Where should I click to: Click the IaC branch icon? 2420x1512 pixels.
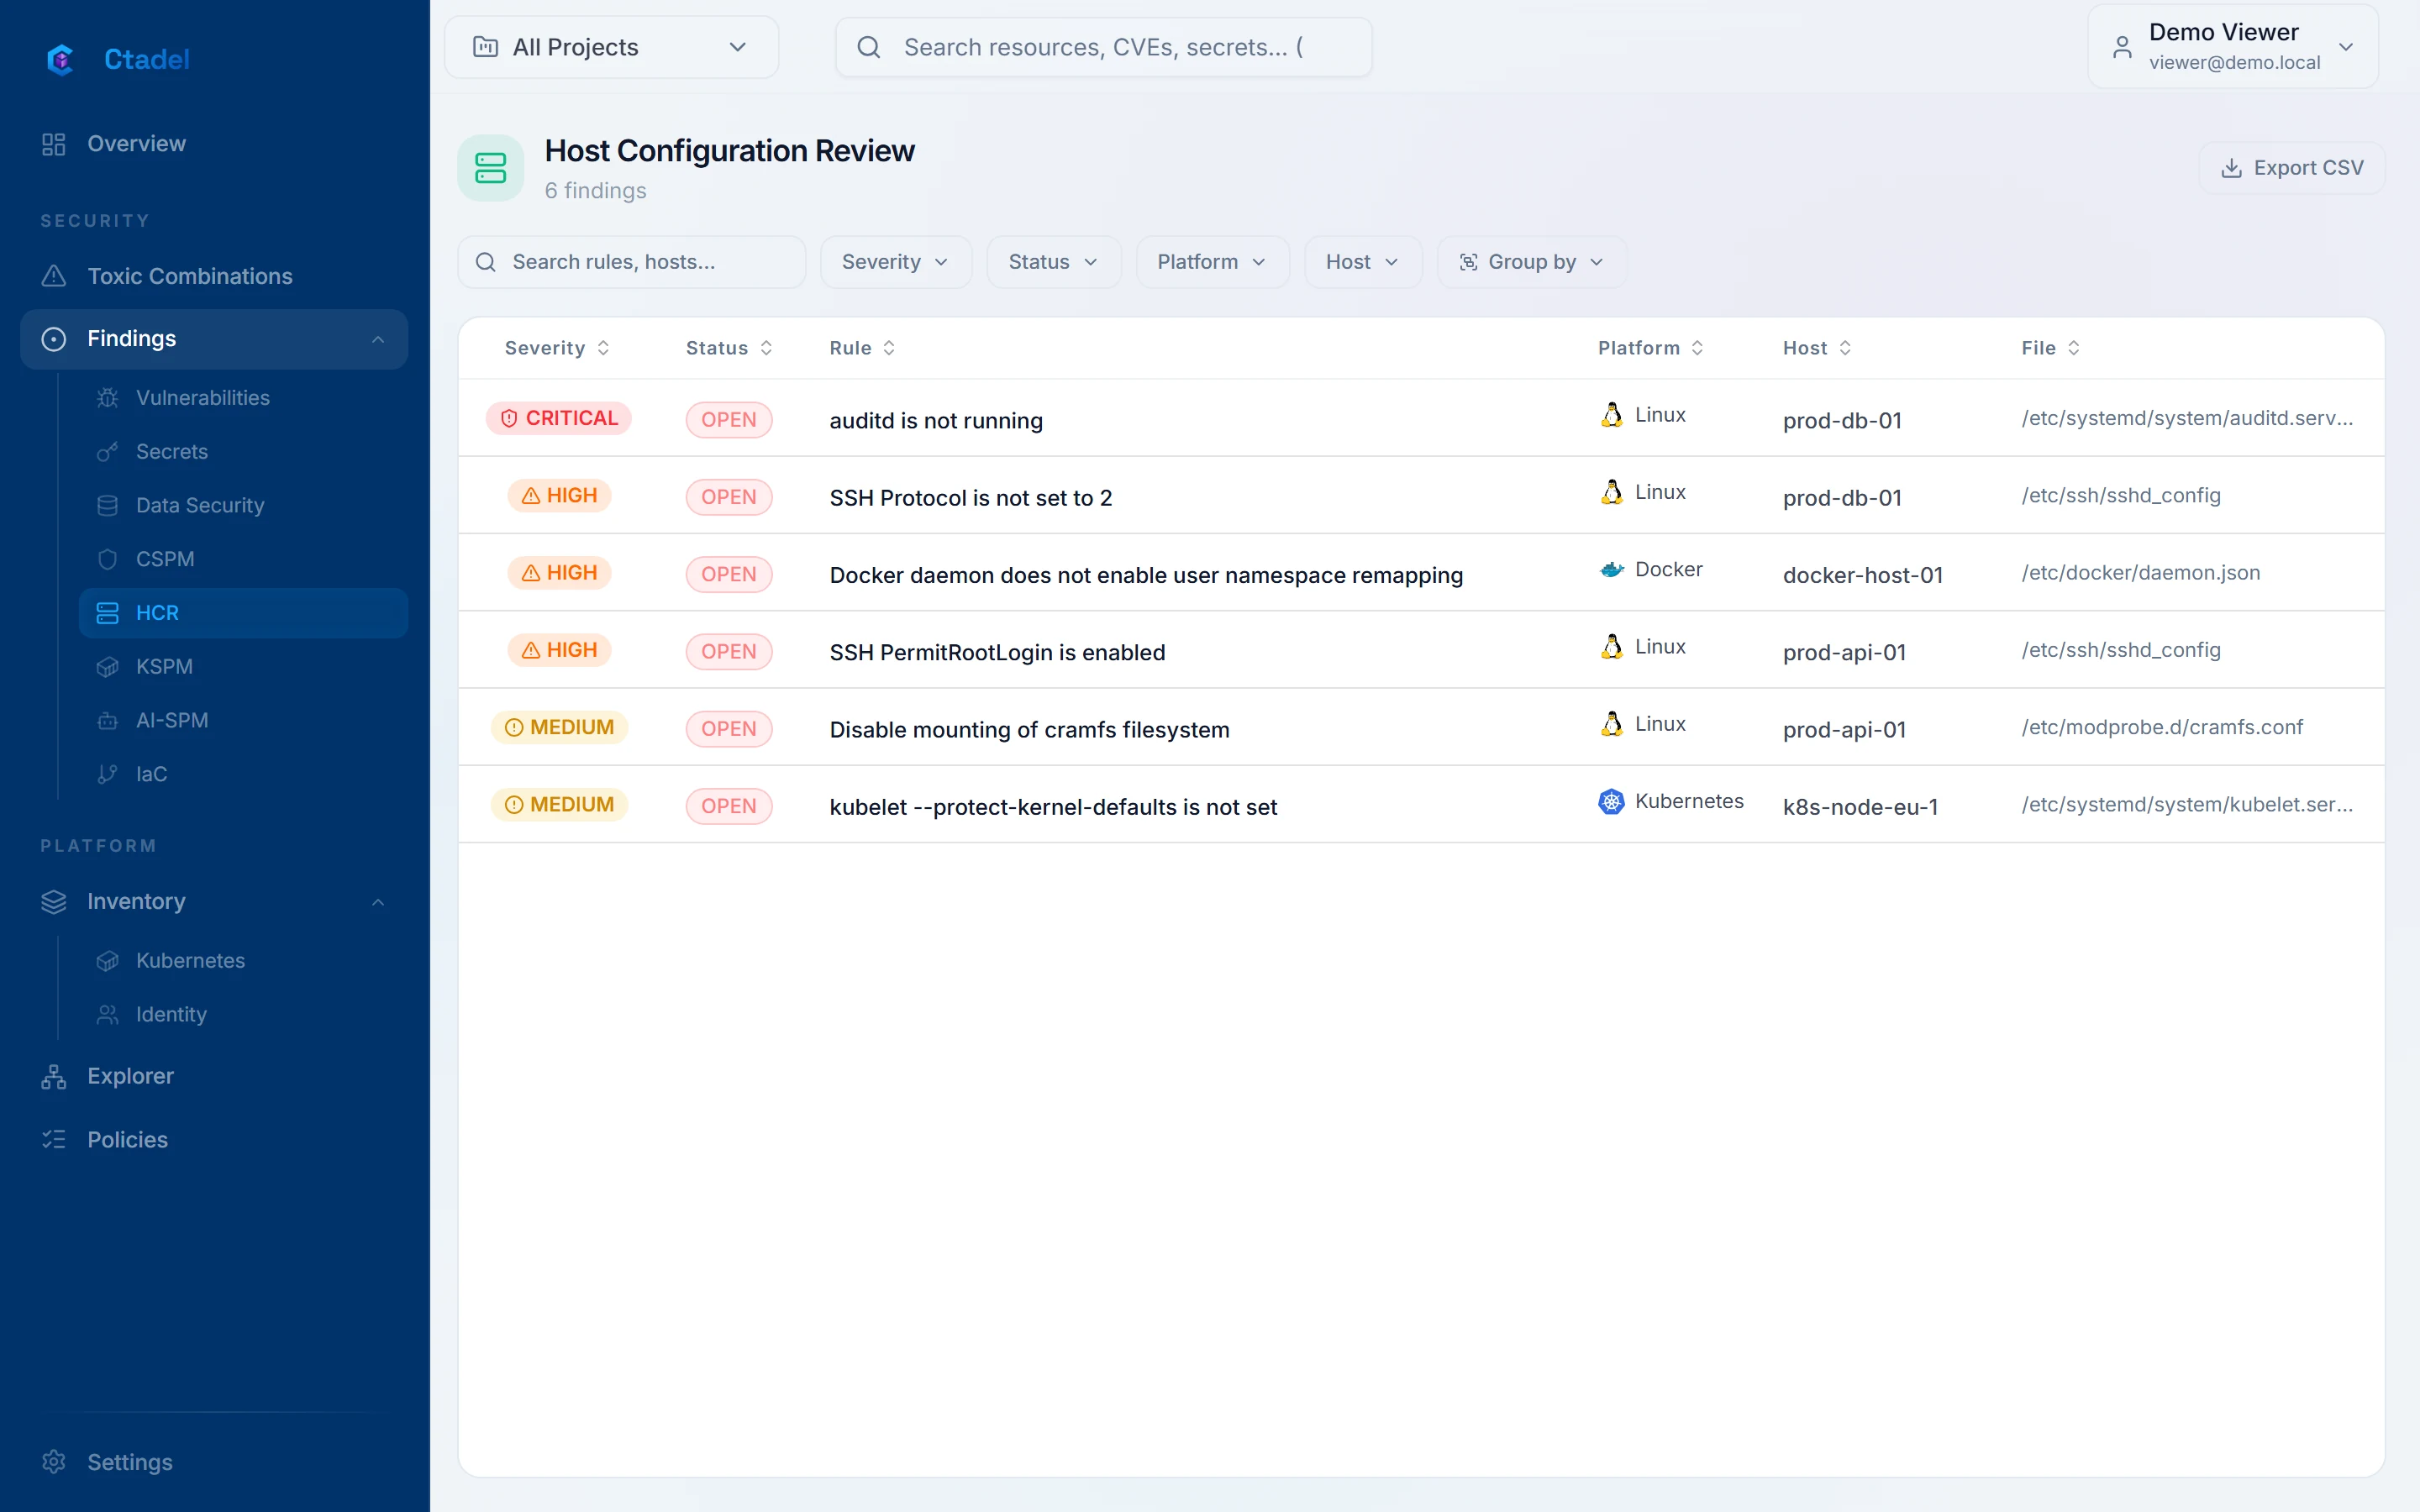coord(107,774)
